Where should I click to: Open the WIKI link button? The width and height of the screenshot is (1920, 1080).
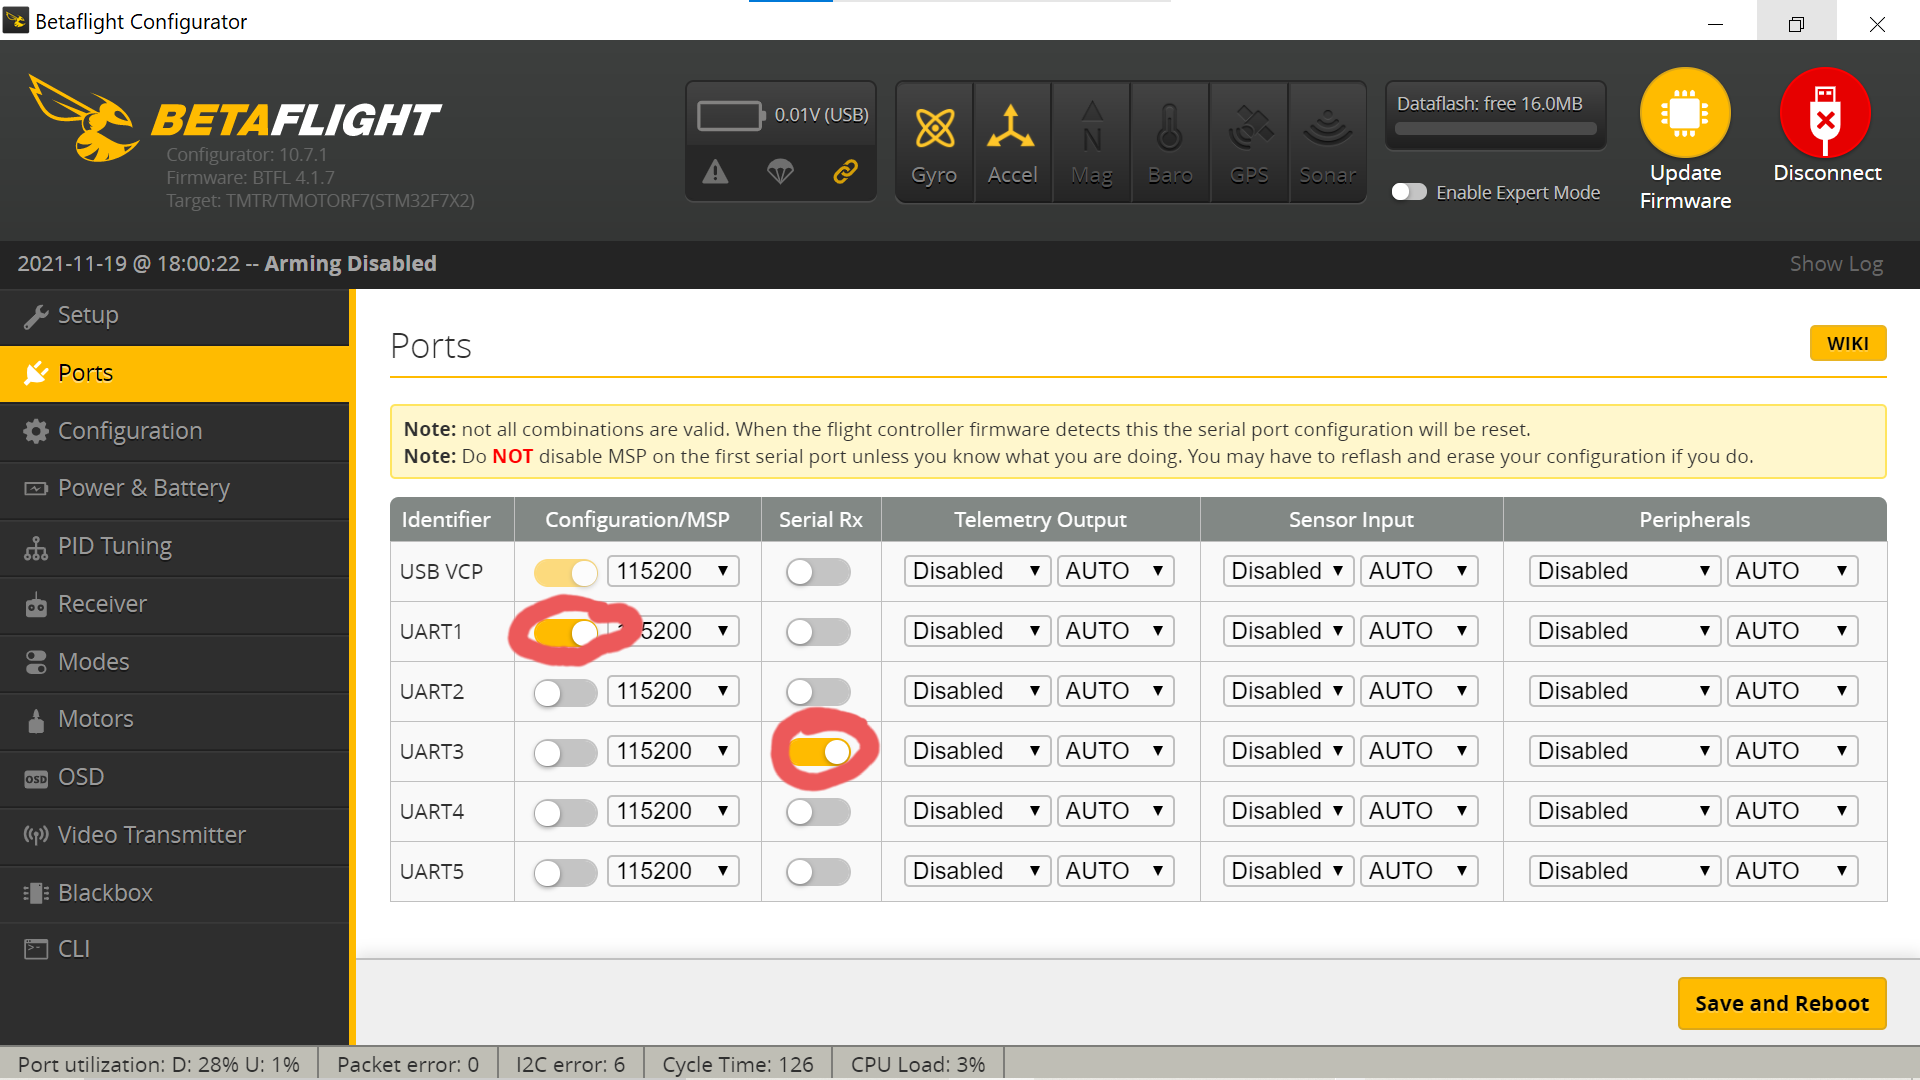click(1848, 343)
